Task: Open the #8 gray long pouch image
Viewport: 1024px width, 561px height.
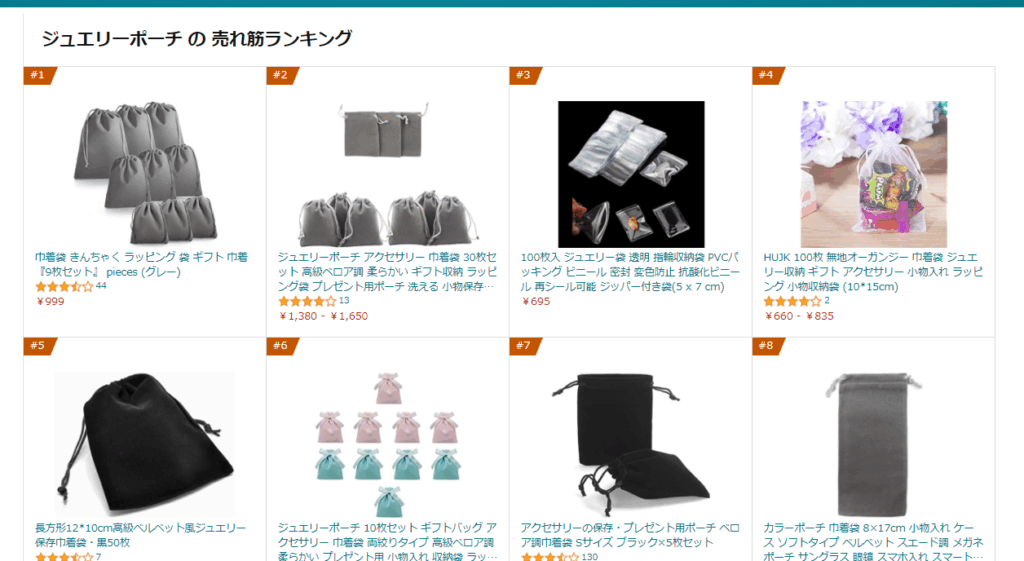Action: (874, 444)
